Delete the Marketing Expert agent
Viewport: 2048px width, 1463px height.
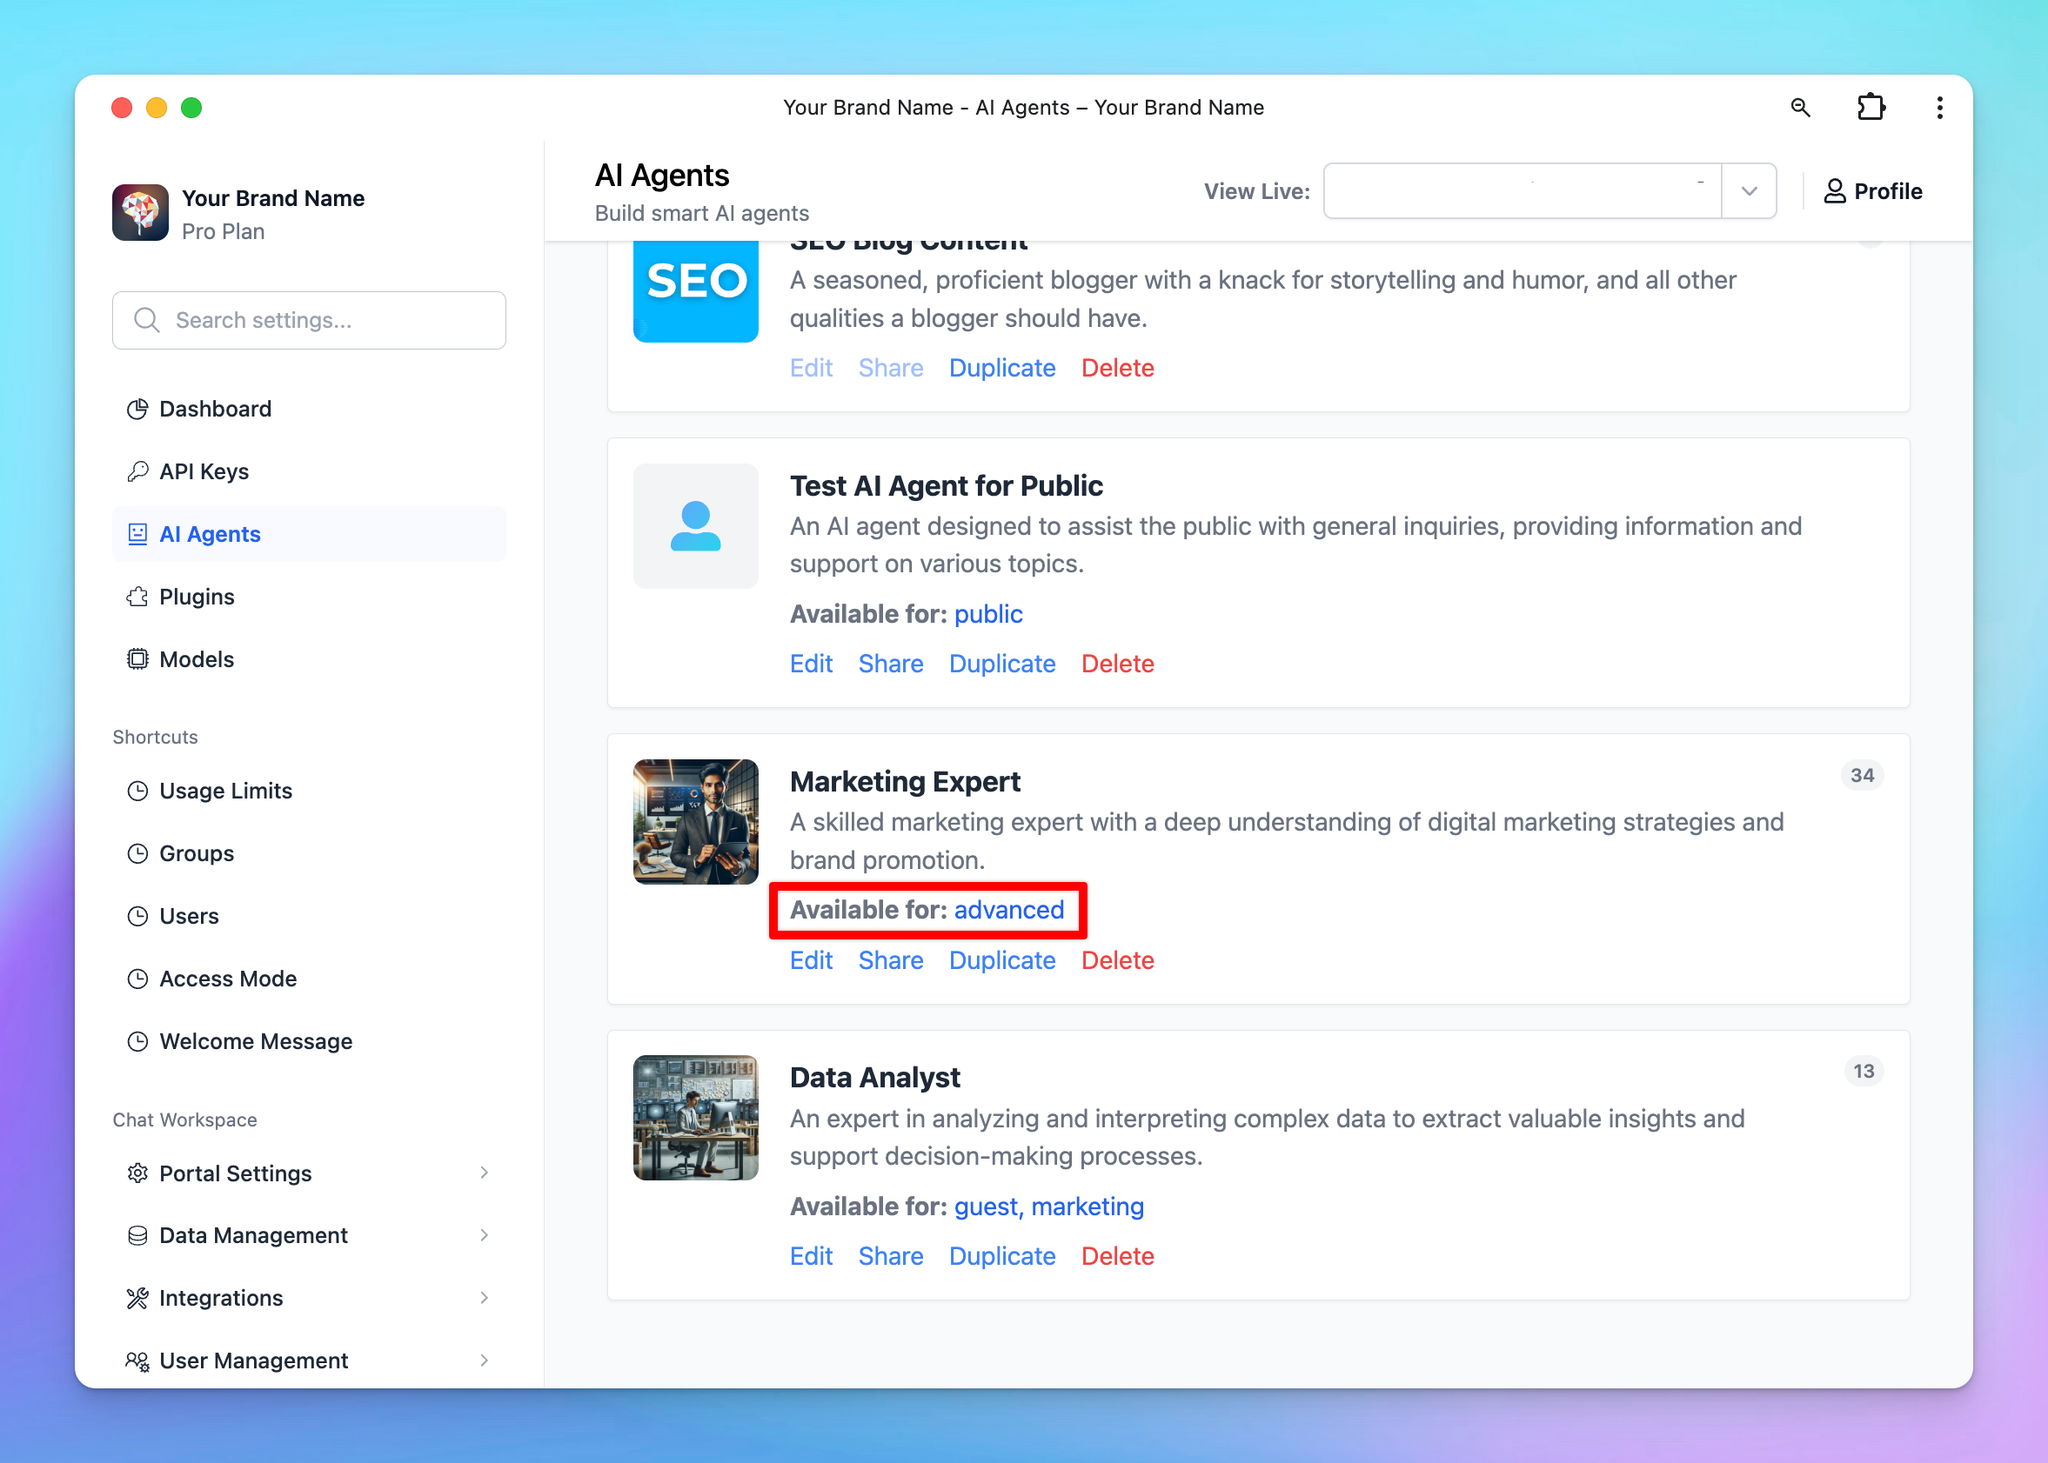tap(1118, 960)
